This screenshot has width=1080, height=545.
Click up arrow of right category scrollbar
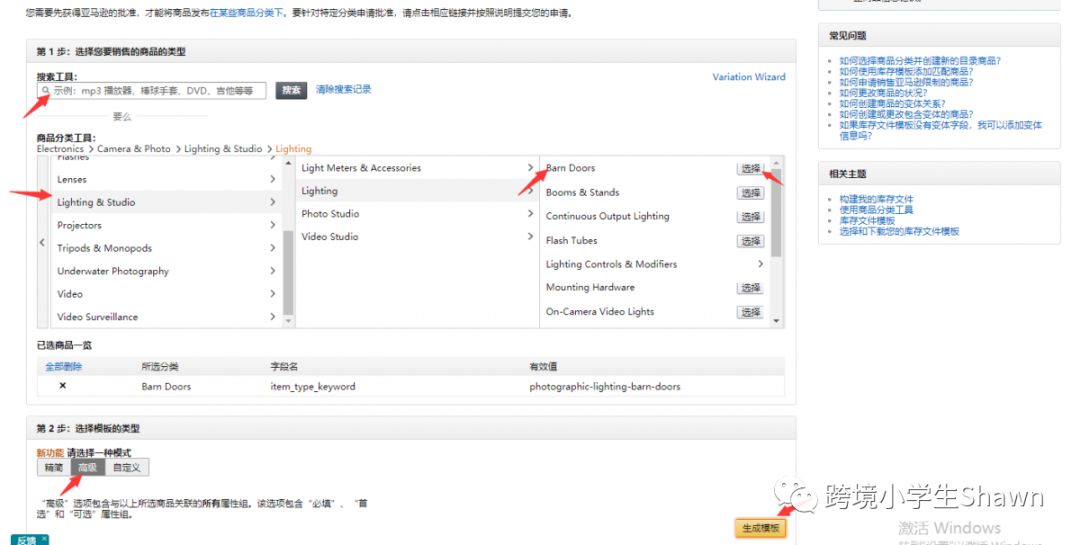click(776, 163)
